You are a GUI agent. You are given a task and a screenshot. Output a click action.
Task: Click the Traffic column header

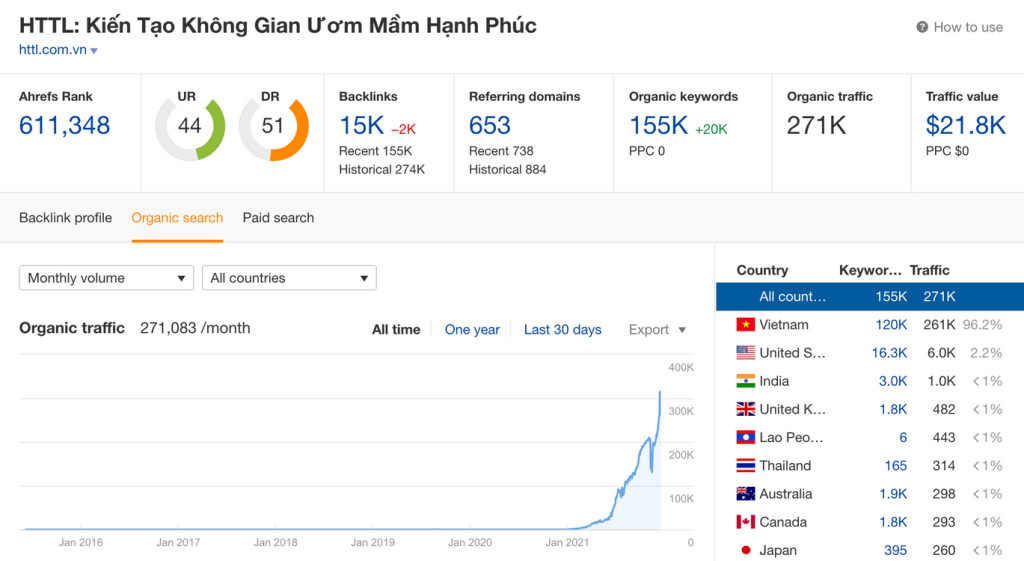click(929, 270)
